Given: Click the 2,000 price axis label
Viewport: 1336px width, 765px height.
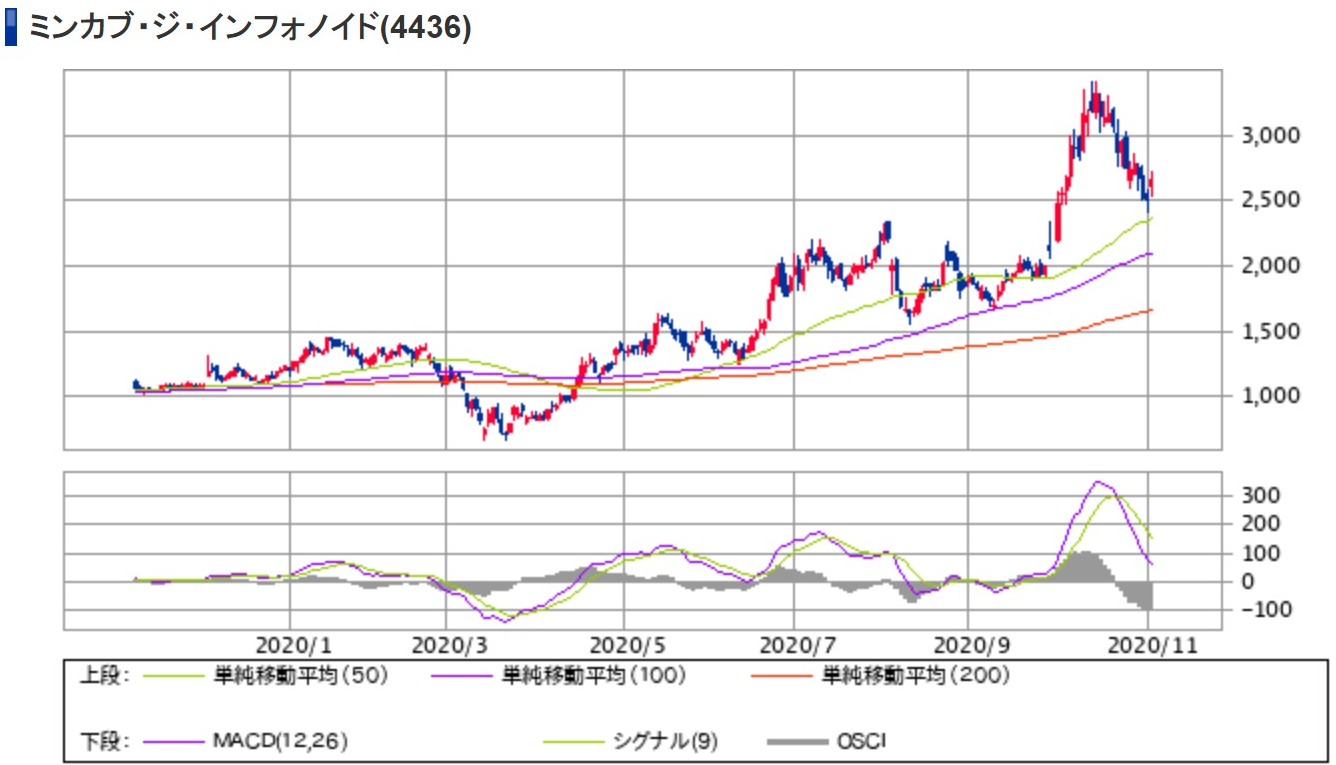Looking at the screenshot, I should click(1273, 266).
